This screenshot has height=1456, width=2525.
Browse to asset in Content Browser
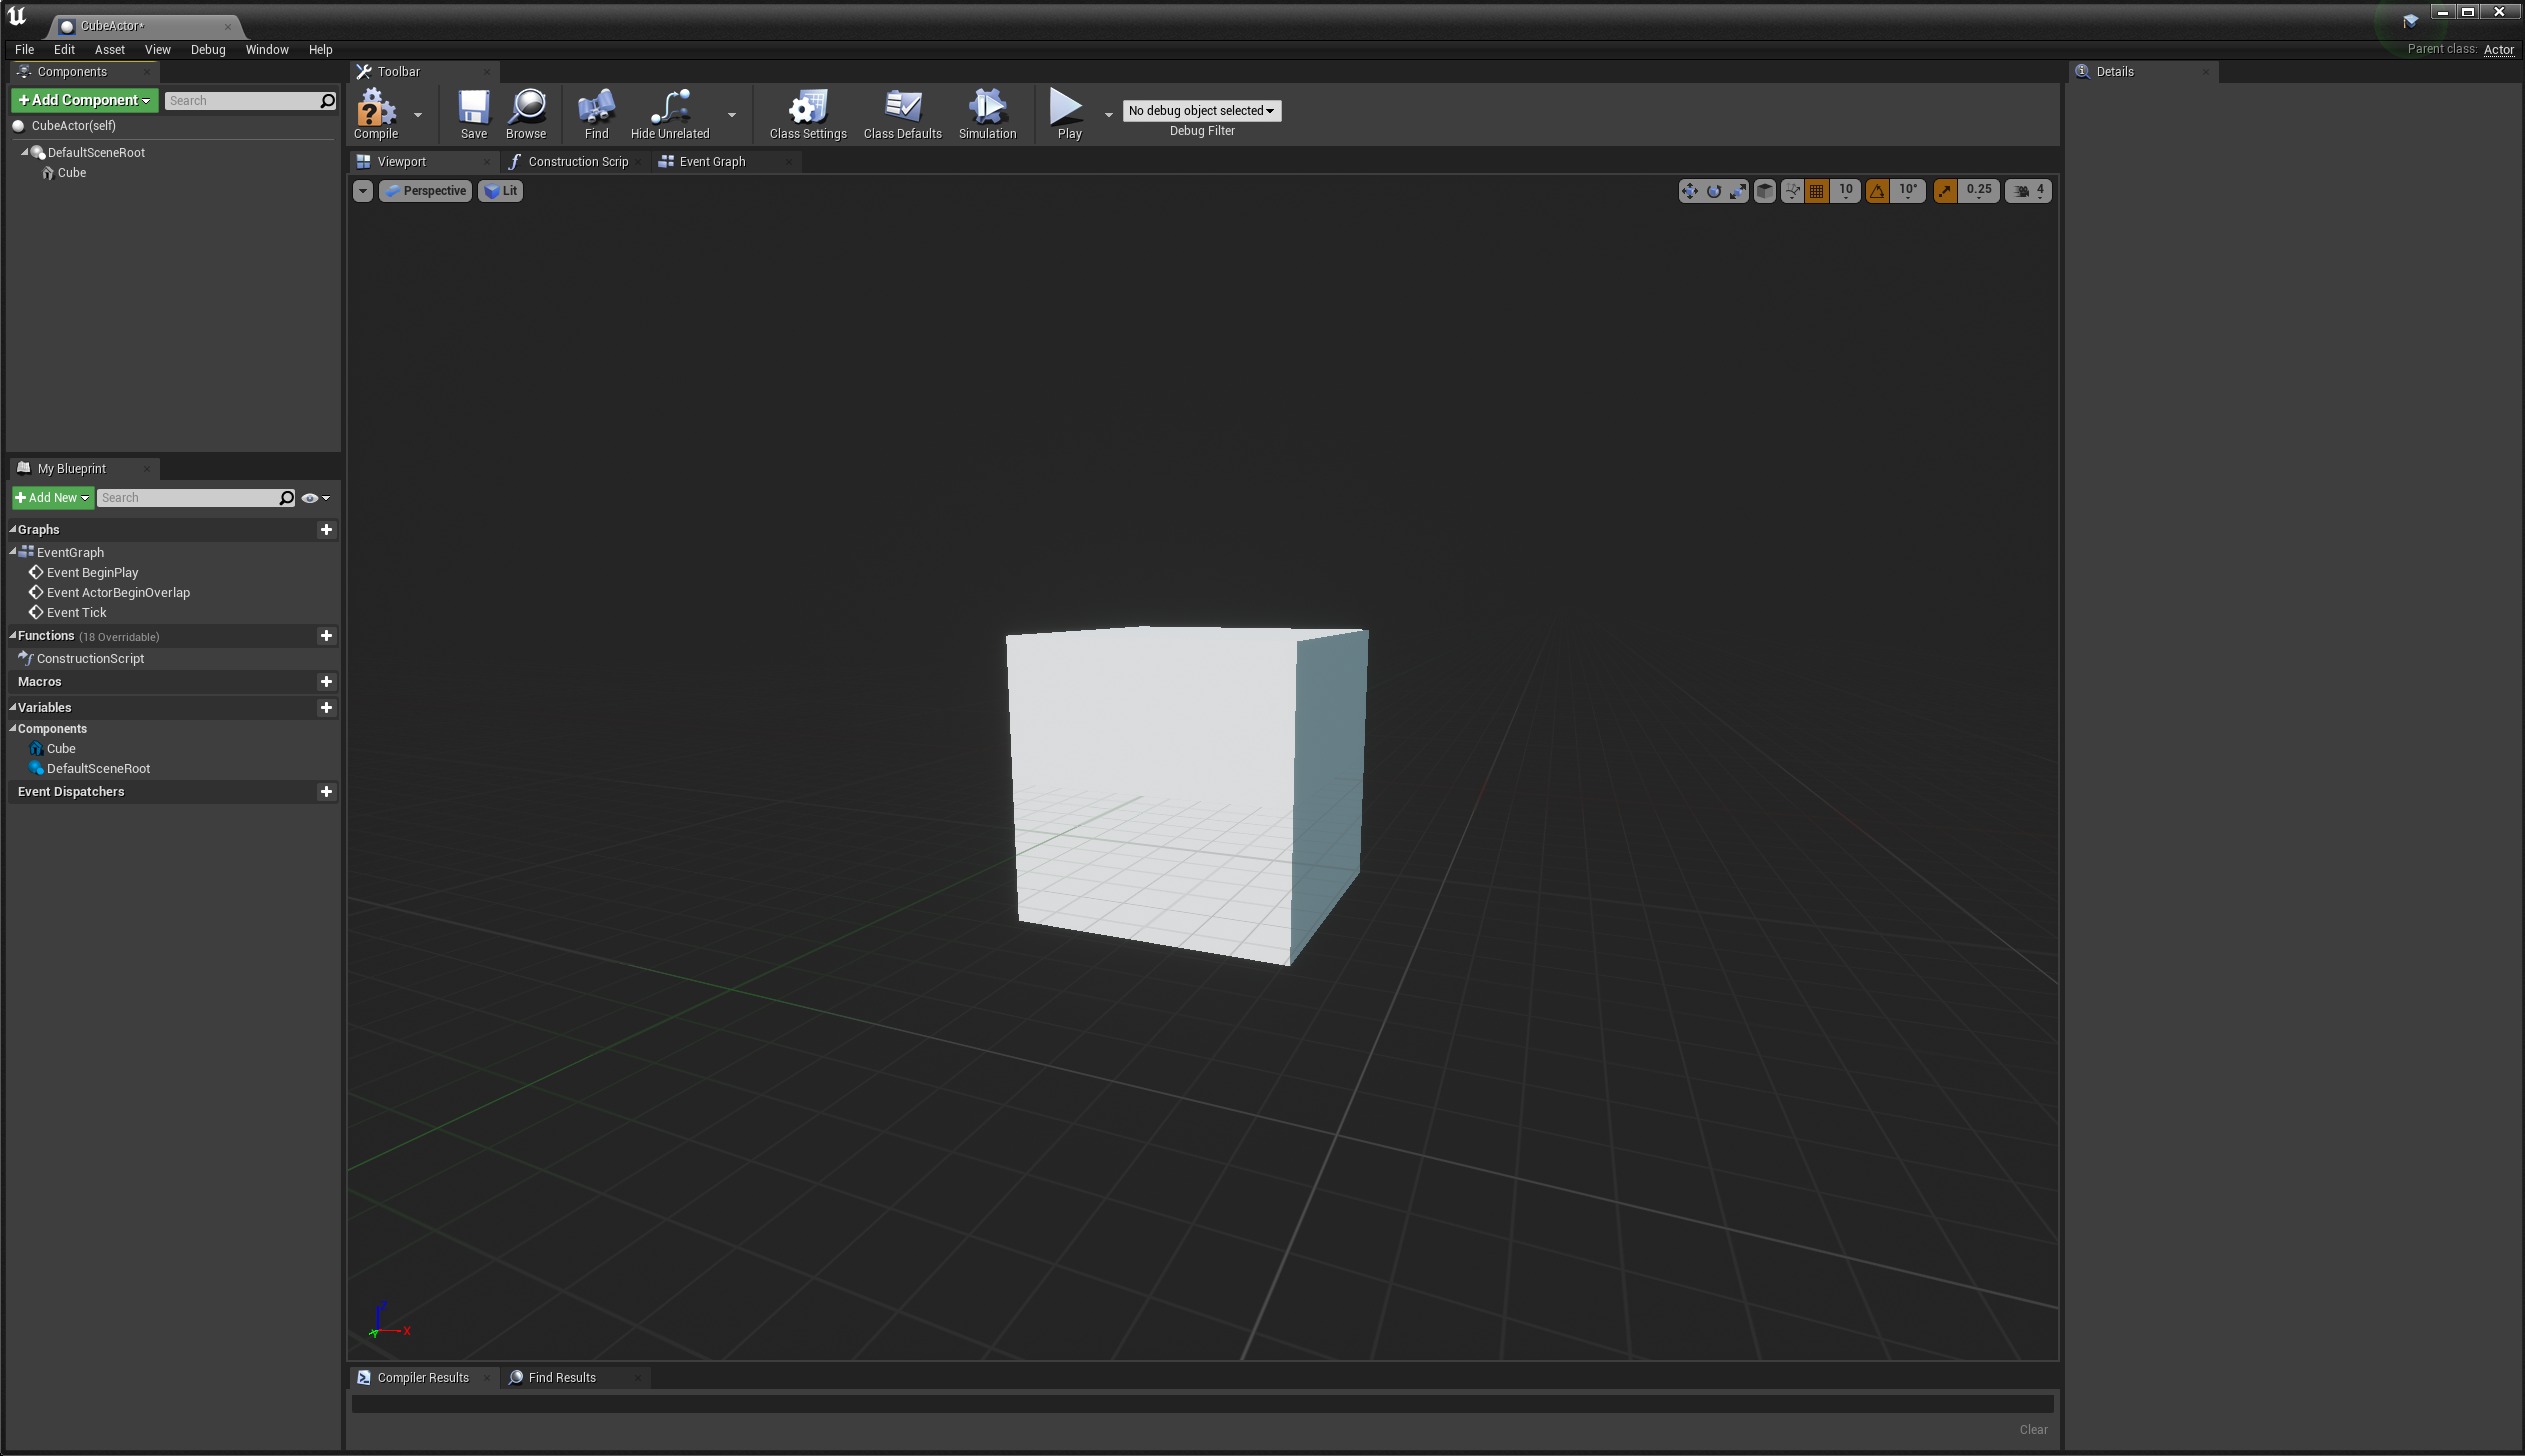[526, 113]
